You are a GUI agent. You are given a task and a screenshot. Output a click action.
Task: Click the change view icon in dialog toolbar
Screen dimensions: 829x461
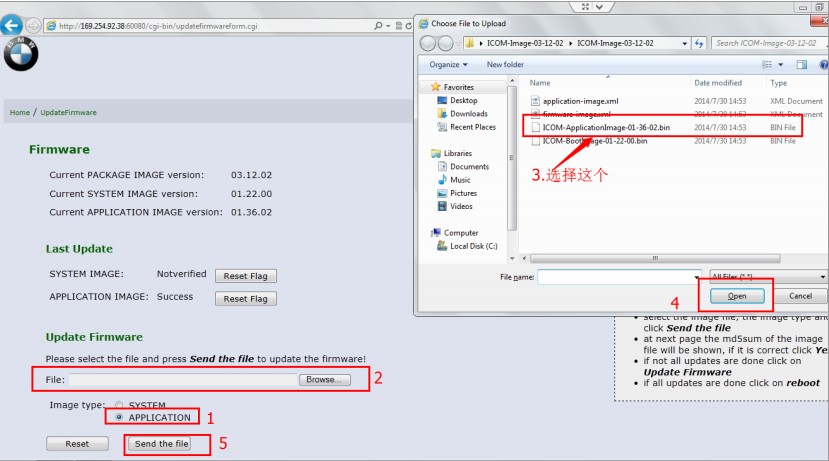coord(767,64)
